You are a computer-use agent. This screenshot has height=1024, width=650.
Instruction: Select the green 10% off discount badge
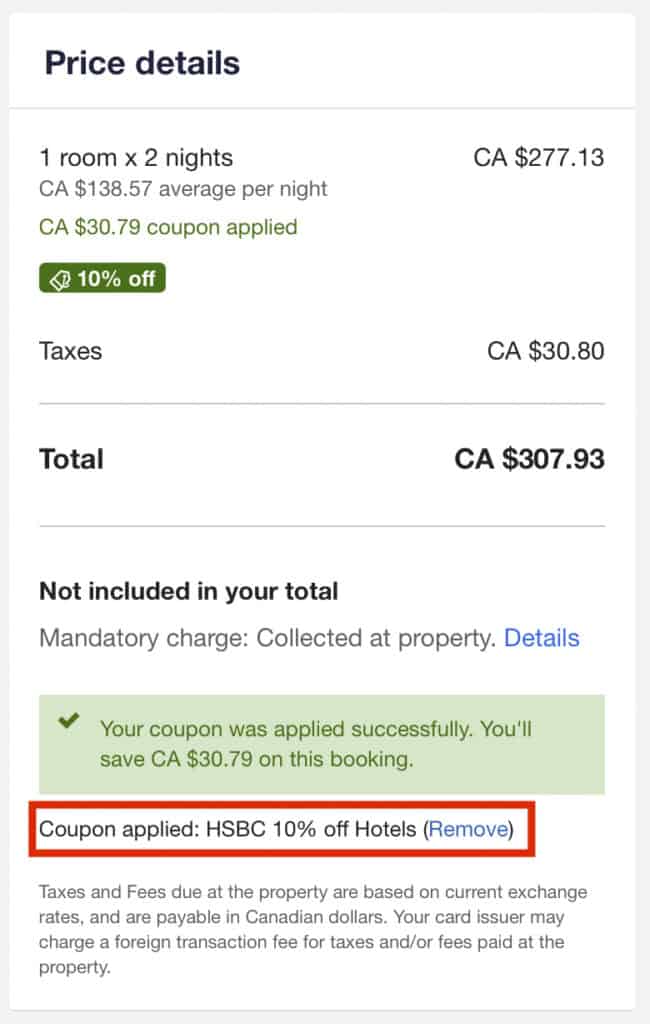[101, 278]
